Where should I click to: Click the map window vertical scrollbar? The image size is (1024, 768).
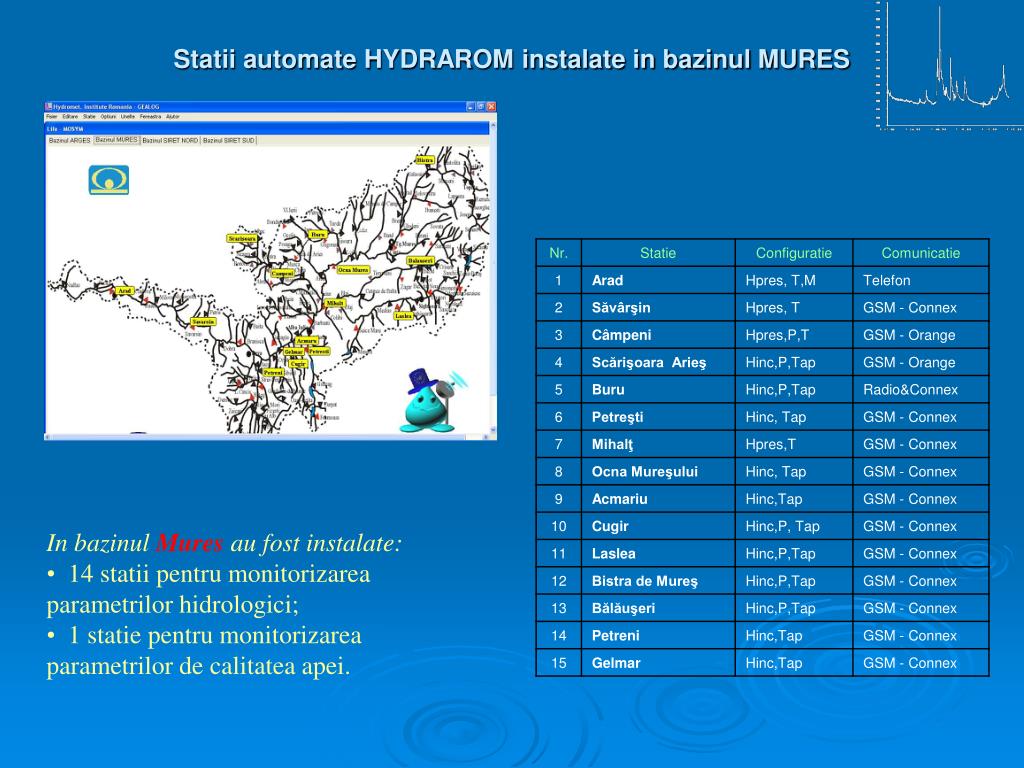tap(493, 278)
